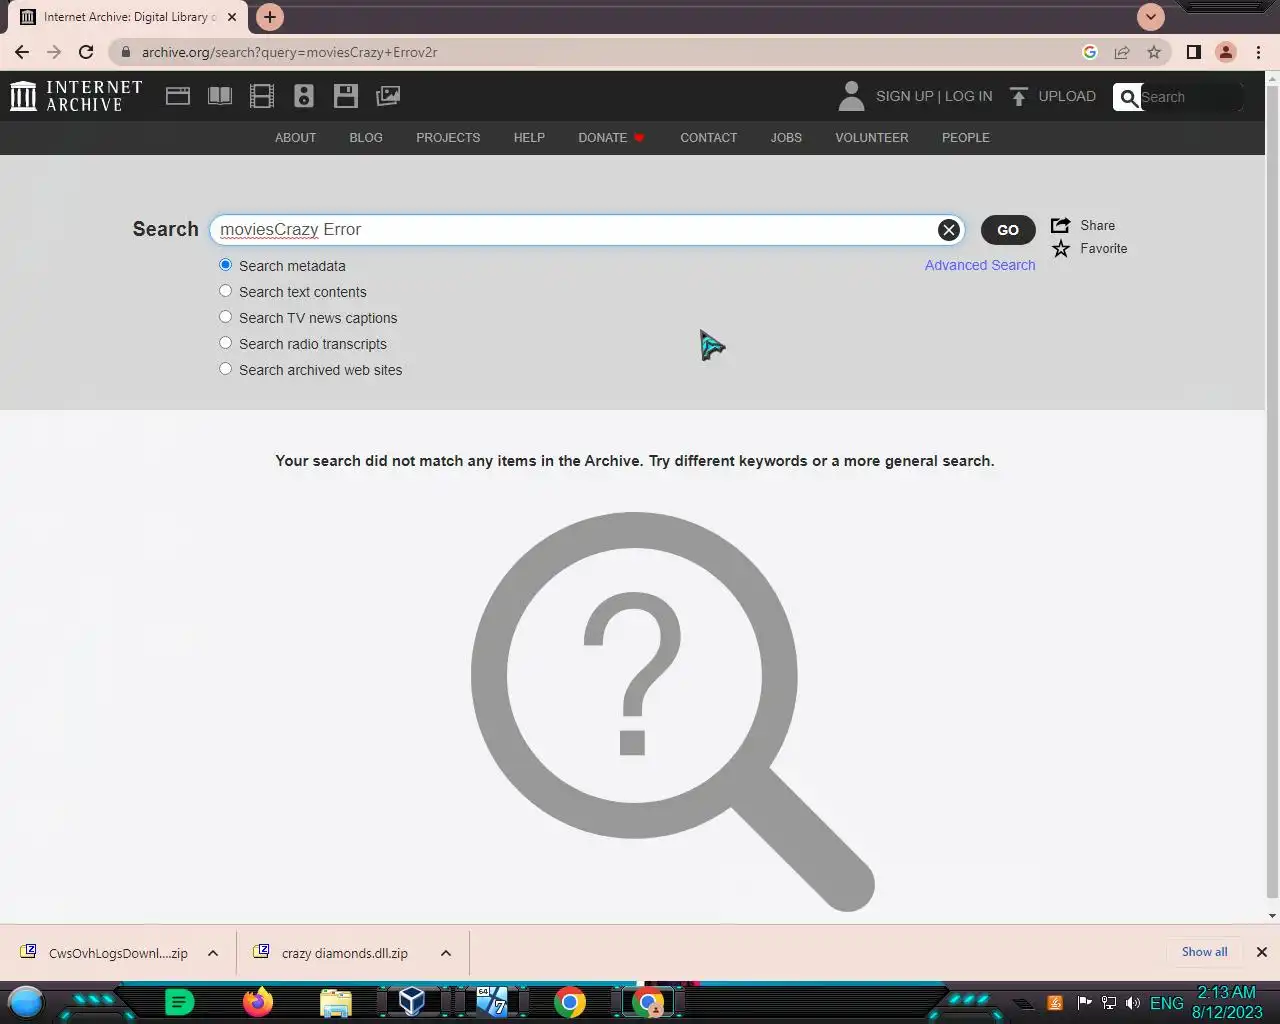Click the browser address bar URL
1280x1024 pixels.
(x=290, y=52)
